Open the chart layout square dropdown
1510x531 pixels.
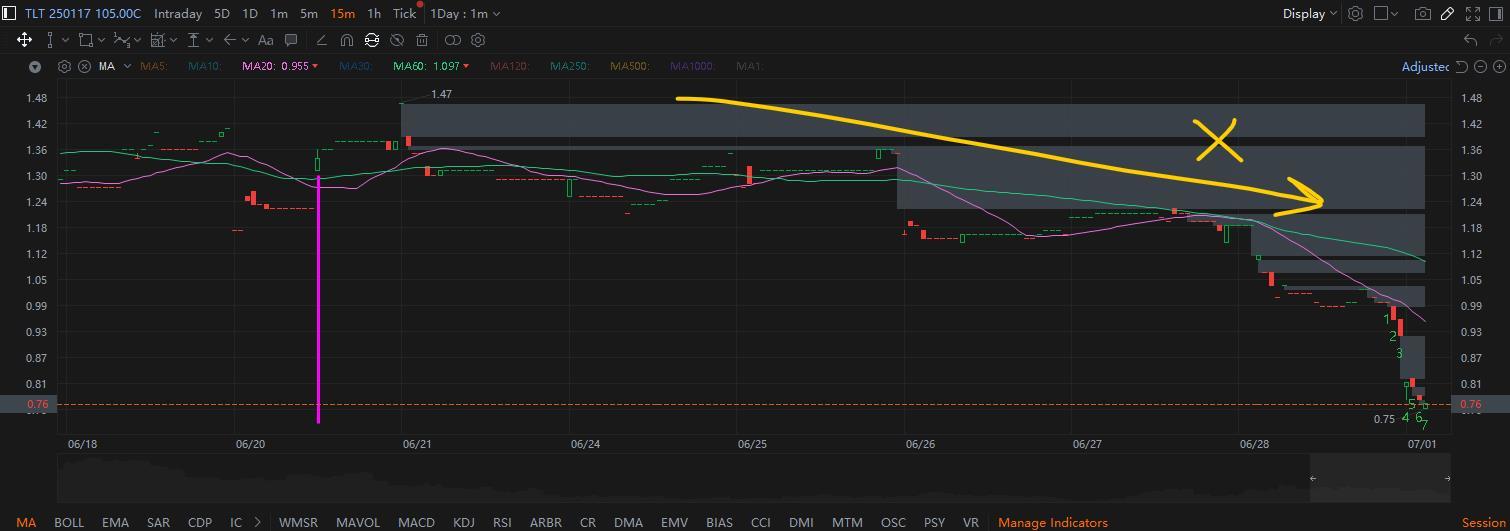[x=1386, y=14]
